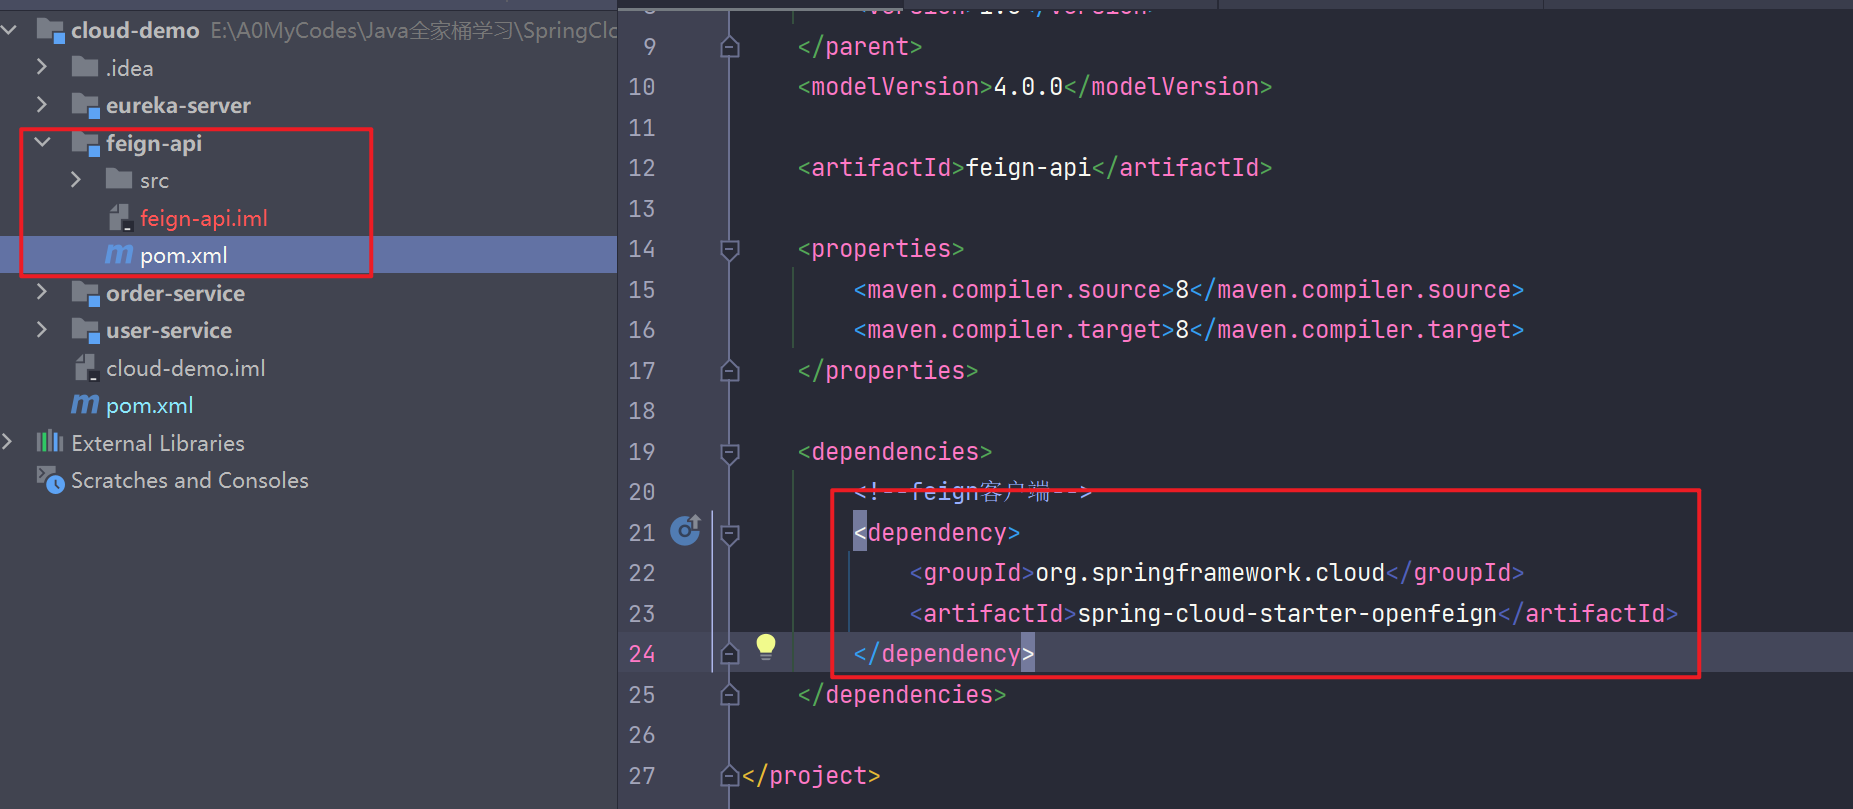This screenshot has height=809, width=1853.
Task: Expand the src folder chevron
Action: [x=76, y=180]
